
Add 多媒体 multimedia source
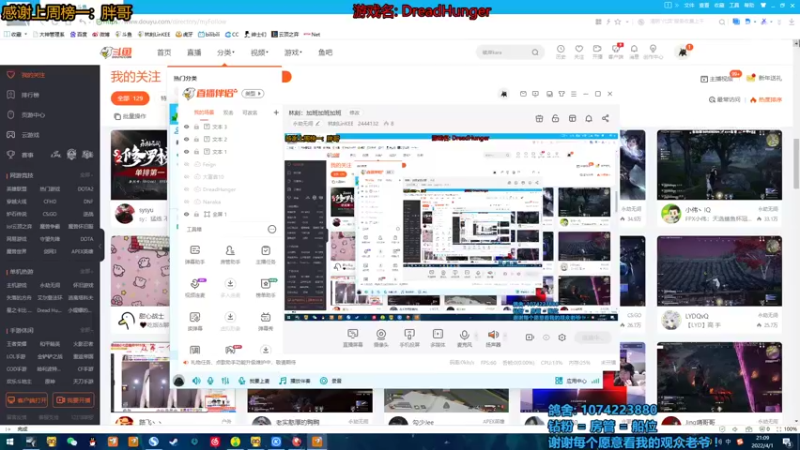[438, 338]
